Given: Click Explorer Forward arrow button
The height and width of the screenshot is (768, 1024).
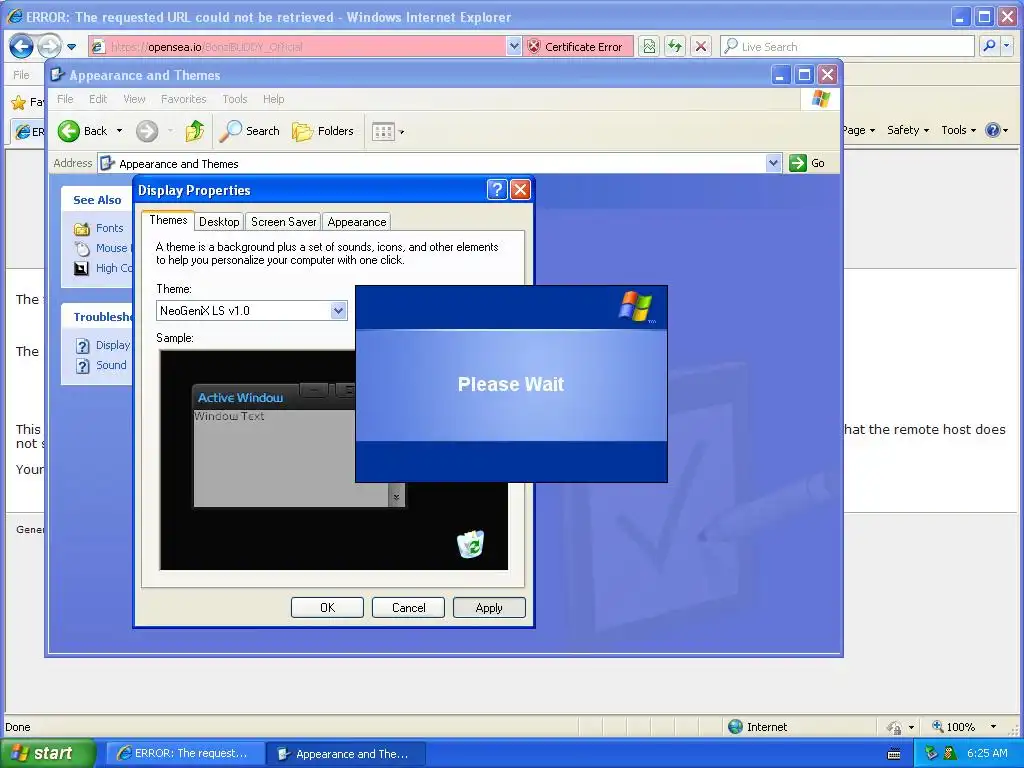Looking at the screenshot, I should click(x=147, y=131).
